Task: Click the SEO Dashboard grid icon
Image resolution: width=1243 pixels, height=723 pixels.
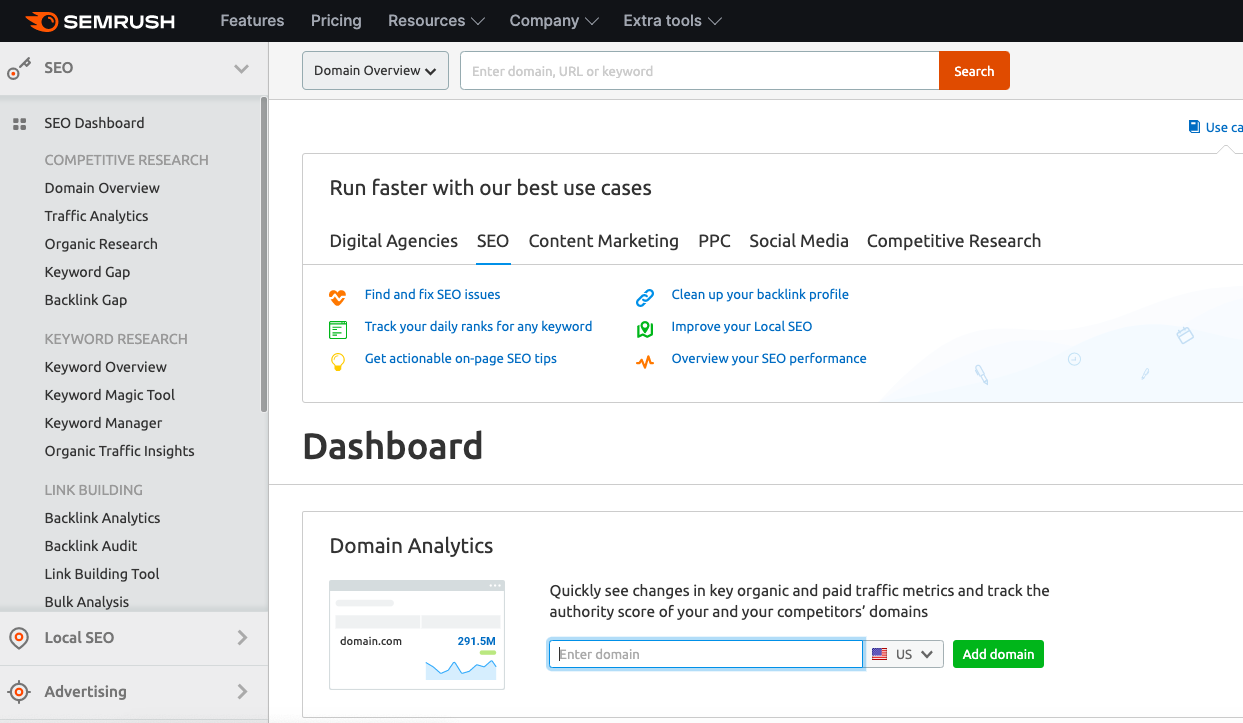Action: pos(19,124)
